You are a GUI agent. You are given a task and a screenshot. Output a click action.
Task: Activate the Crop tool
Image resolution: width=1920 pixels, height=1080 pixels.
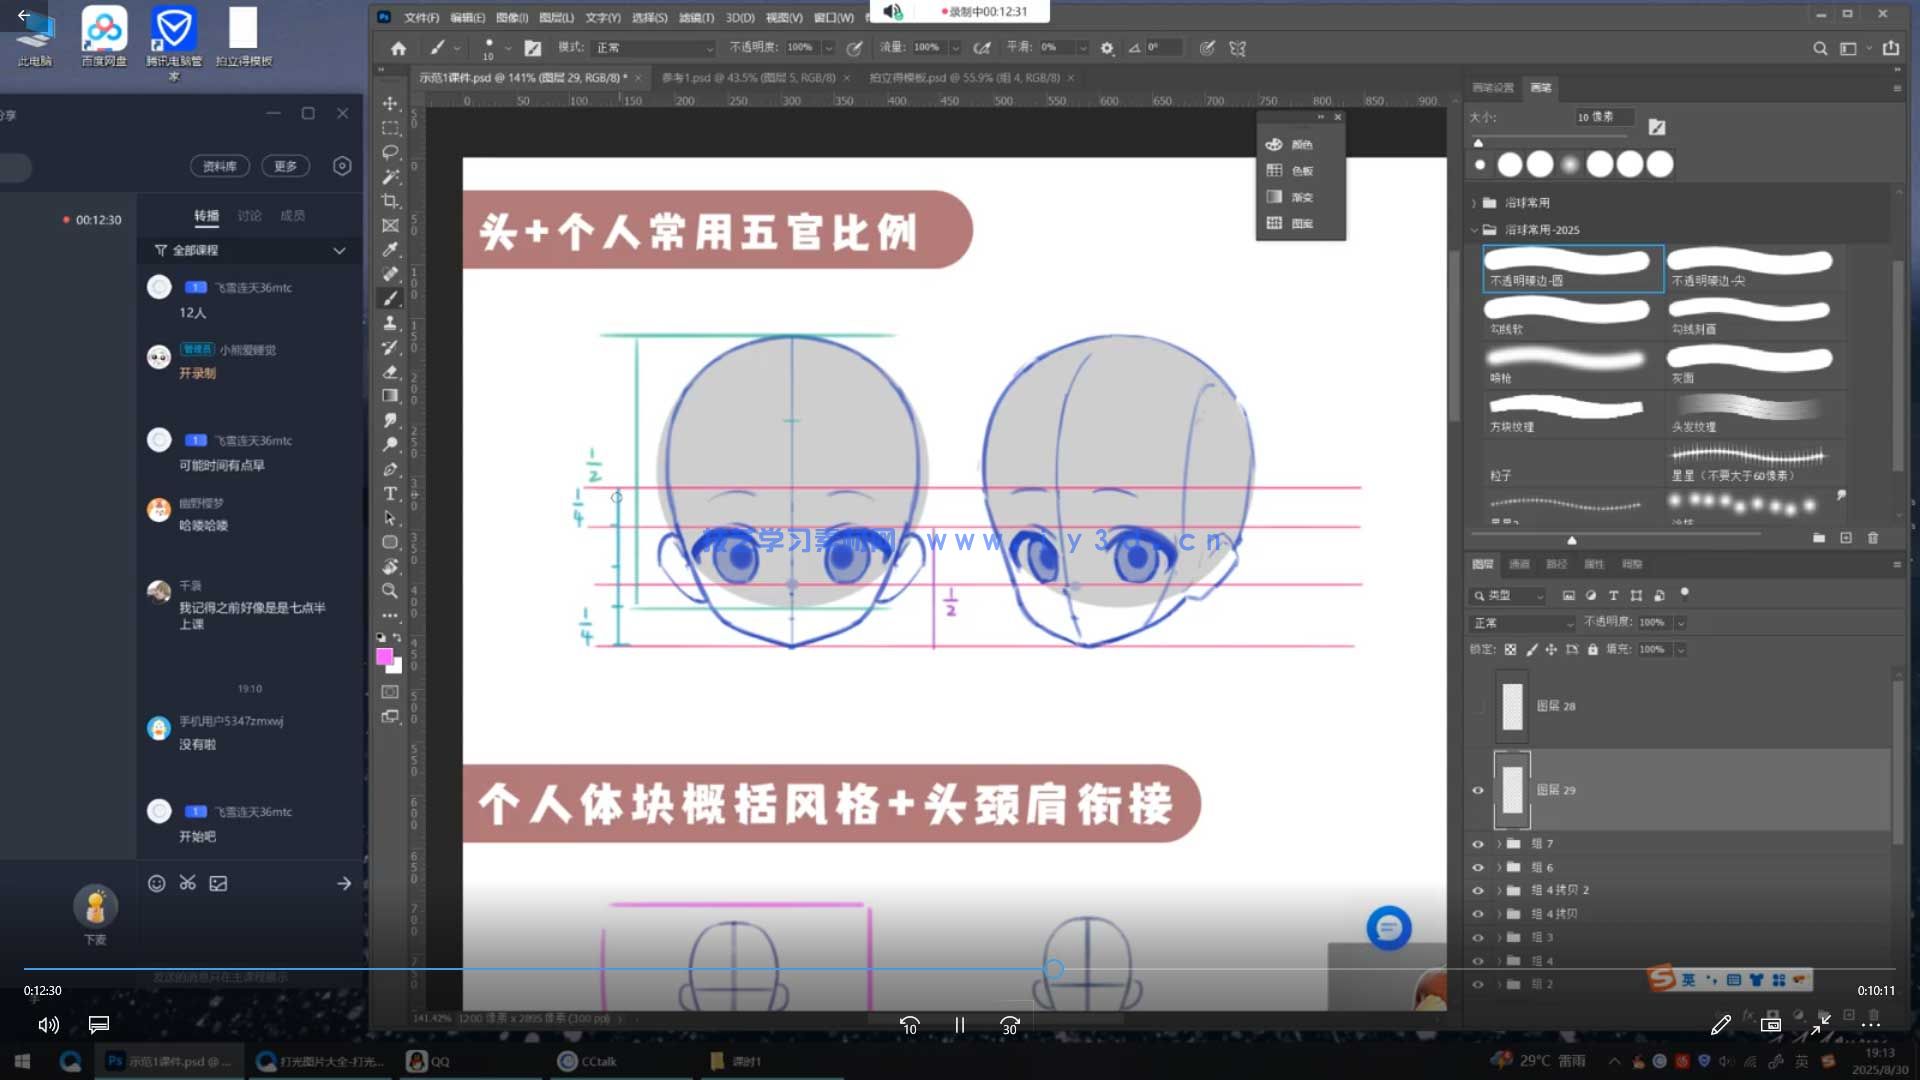coord(390,200)
